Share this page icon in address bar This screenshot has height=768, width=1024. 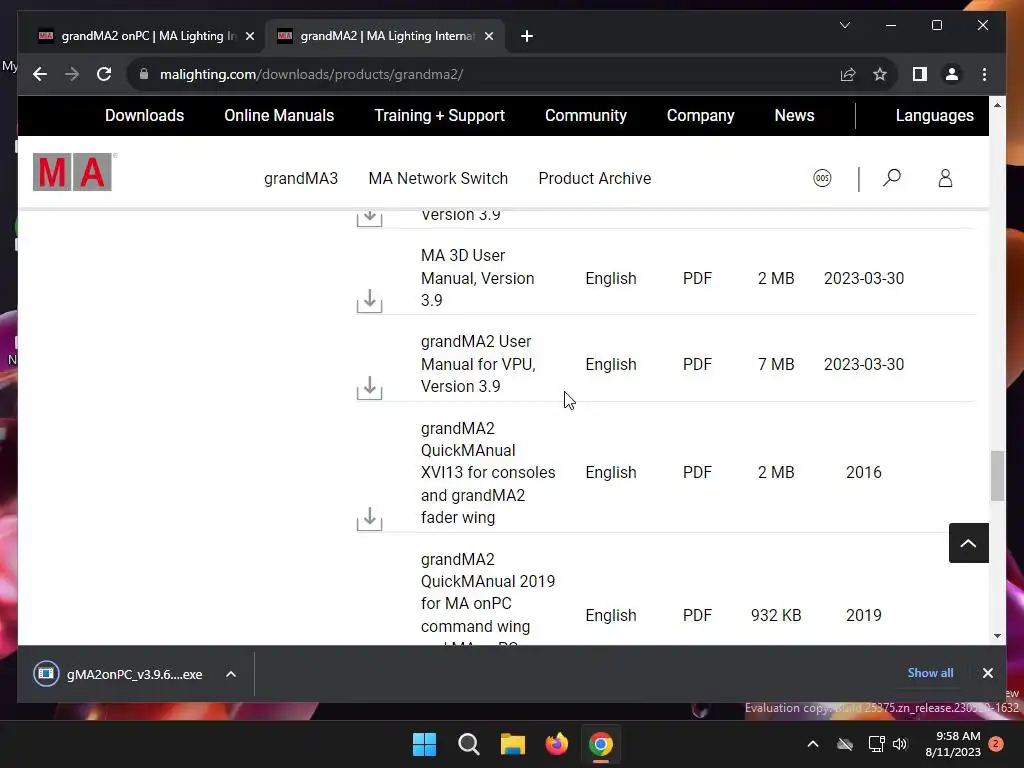point(848,74)
